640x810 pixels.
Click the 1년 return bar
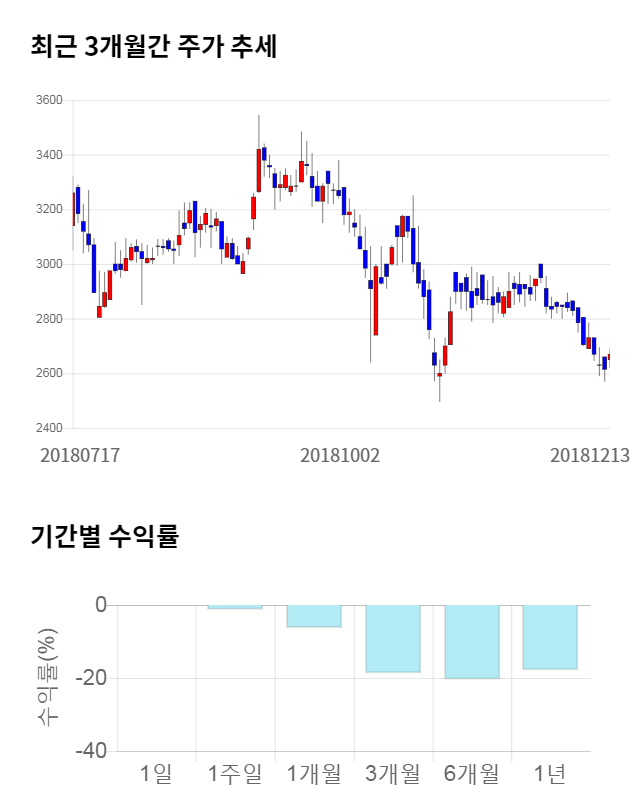[x=550, y=636]
